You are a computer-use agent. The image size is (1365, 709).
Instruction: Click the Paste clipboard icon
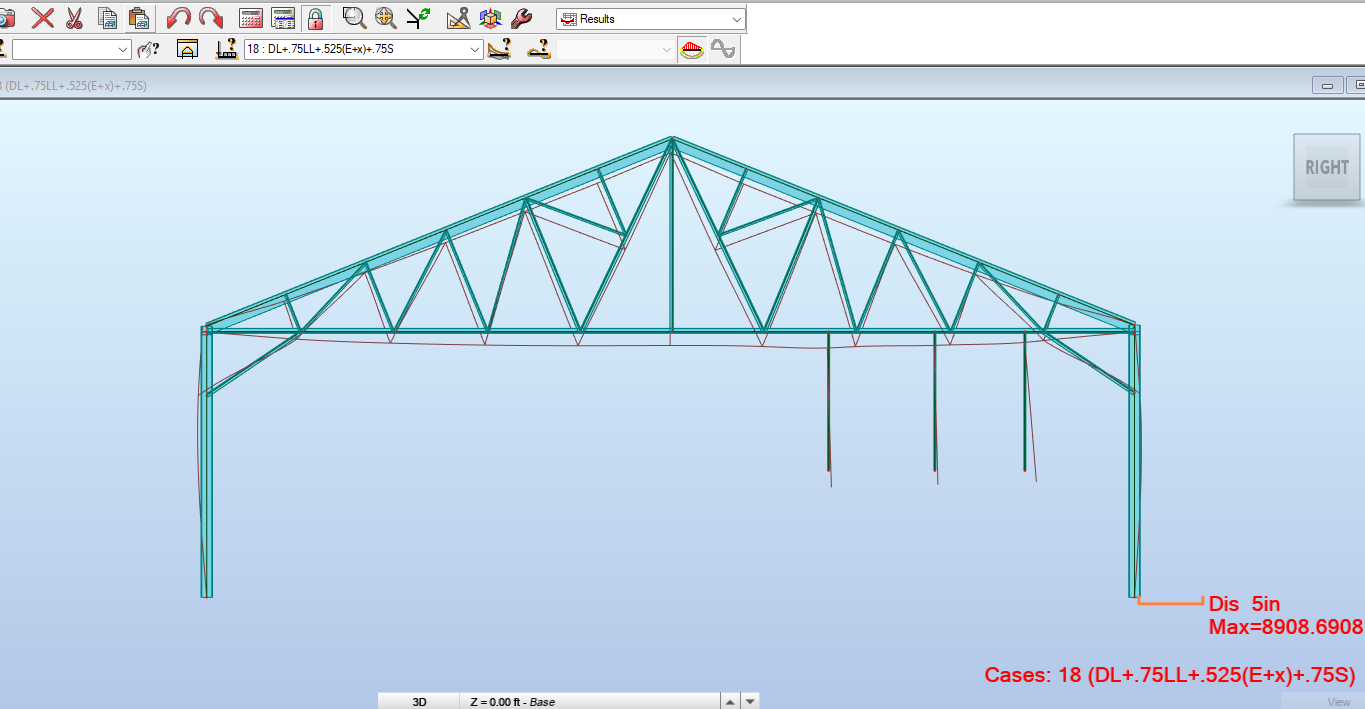139,18
